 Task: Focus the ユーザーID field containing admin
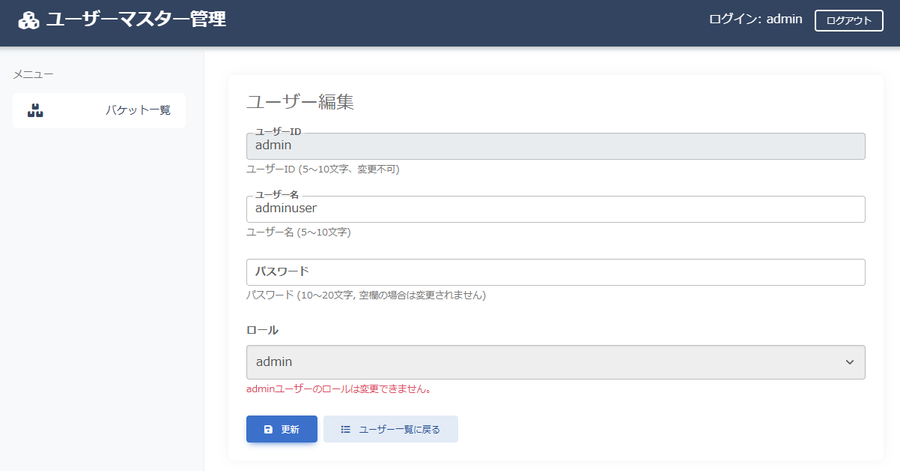(556, 146)
